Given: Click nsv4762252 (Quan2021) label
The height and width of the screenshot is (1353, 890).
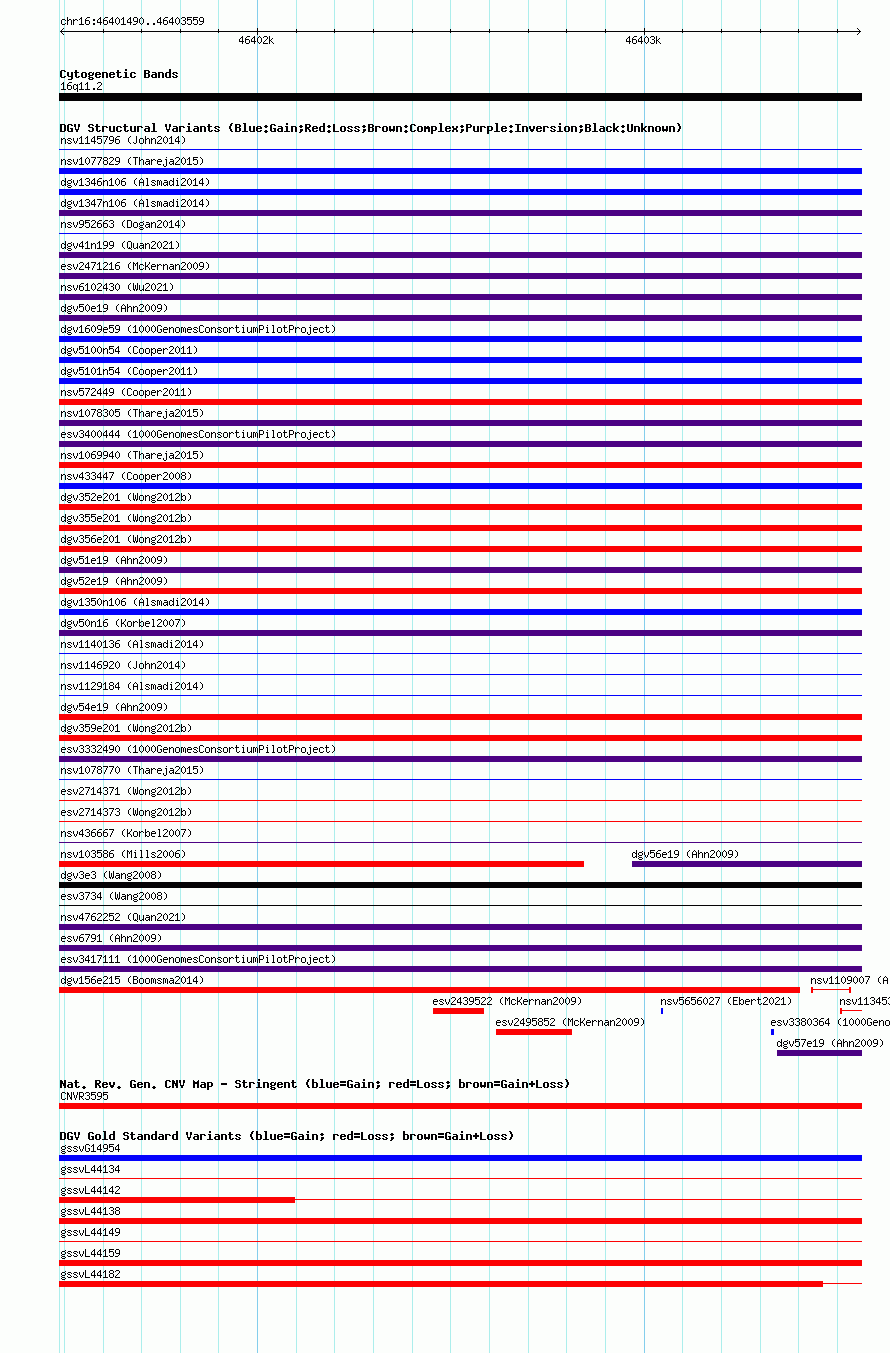Looking at the screenshot, I should [123, 917].
